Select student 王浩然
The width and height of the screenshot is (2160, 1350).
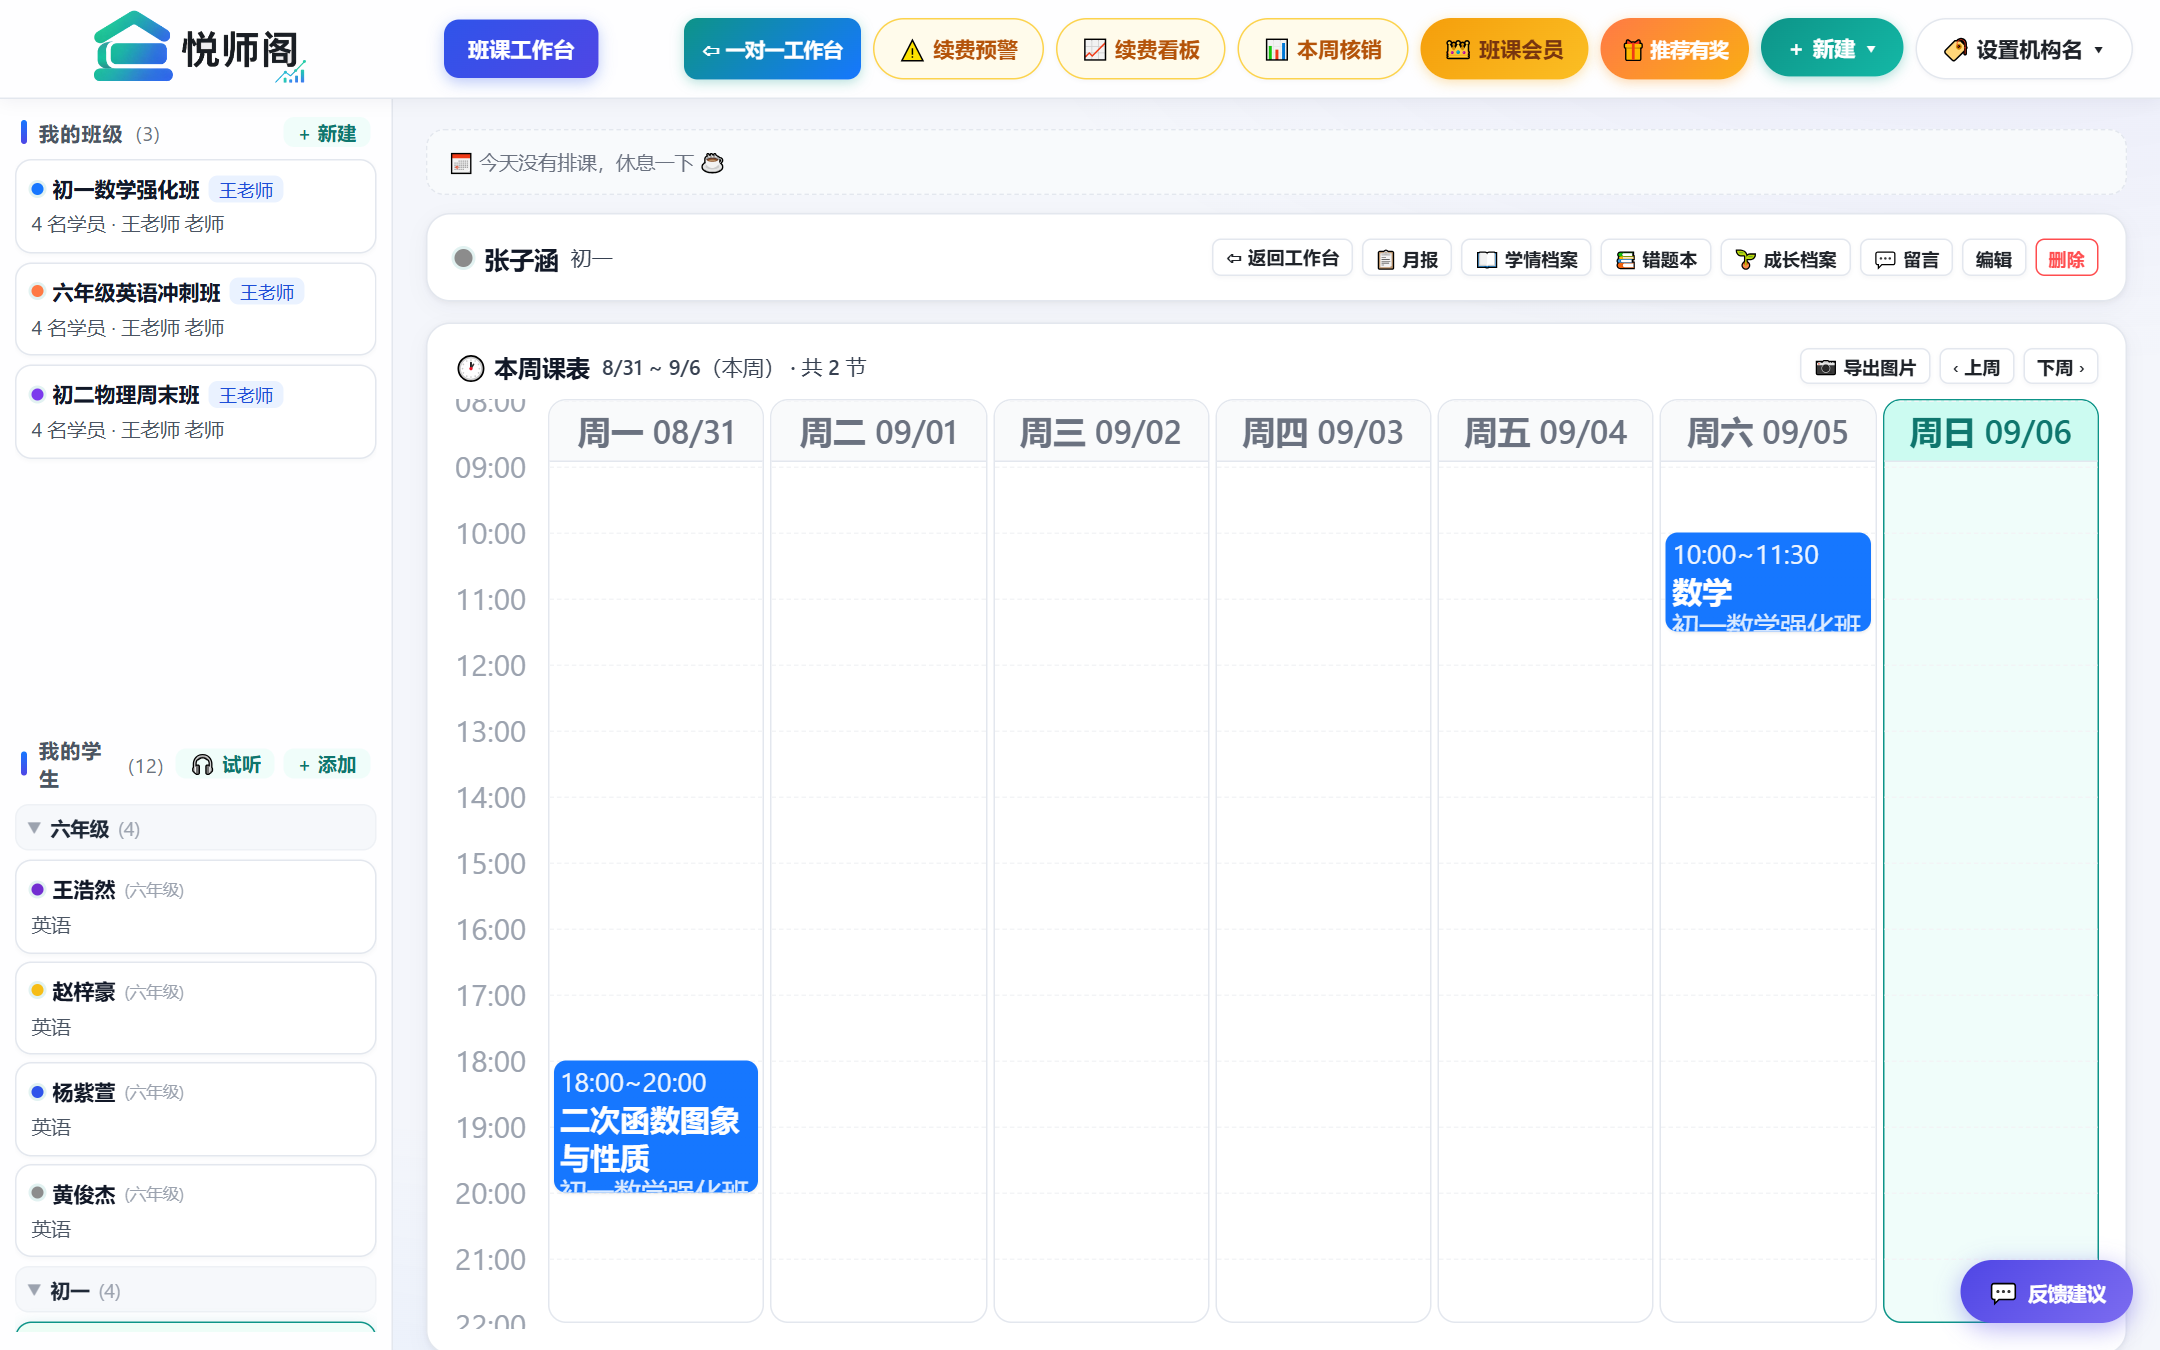[x=196, y=906]
